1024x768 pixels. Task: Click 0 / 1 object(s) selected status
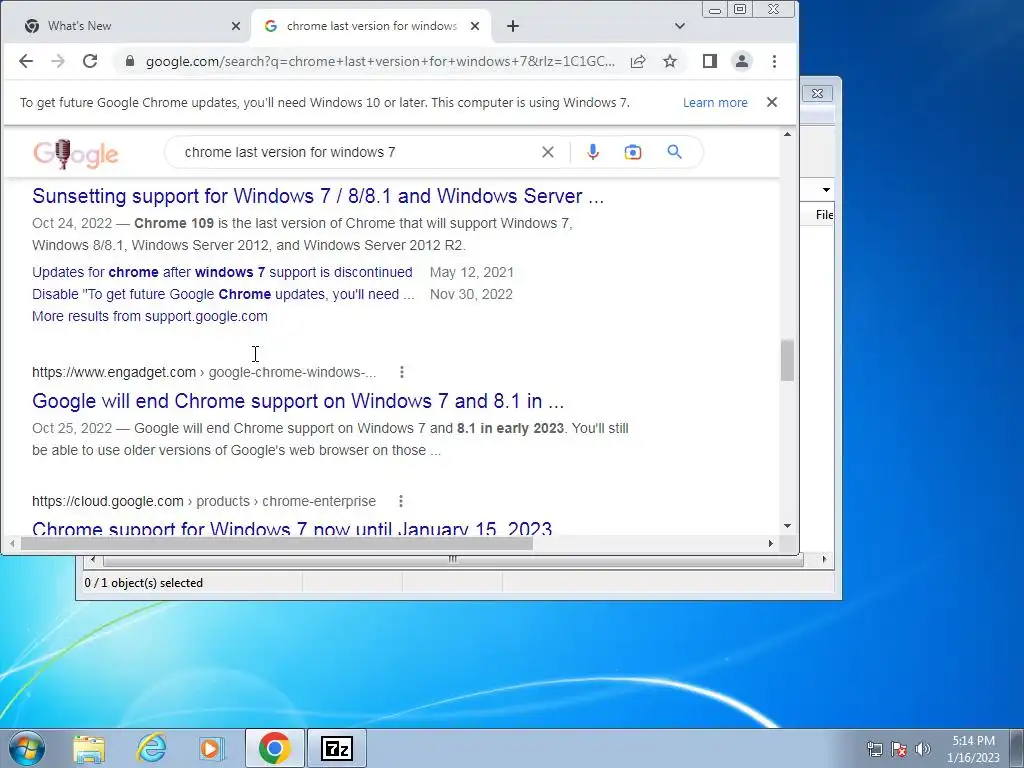coord(144,583)
